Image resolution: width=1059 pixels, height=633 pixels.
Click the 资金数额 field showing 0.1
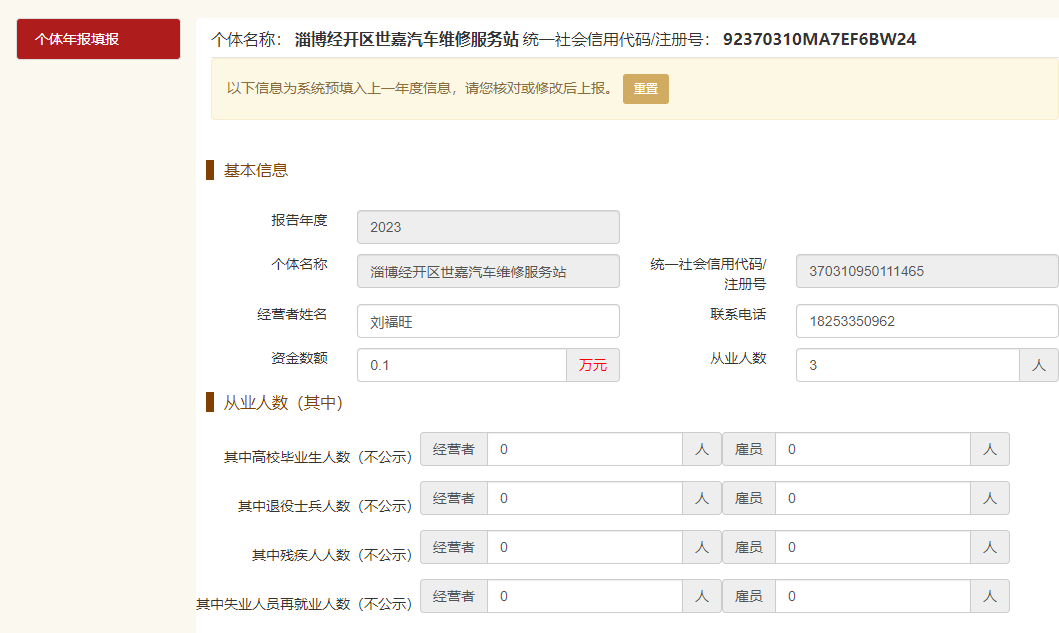(462, 365)
